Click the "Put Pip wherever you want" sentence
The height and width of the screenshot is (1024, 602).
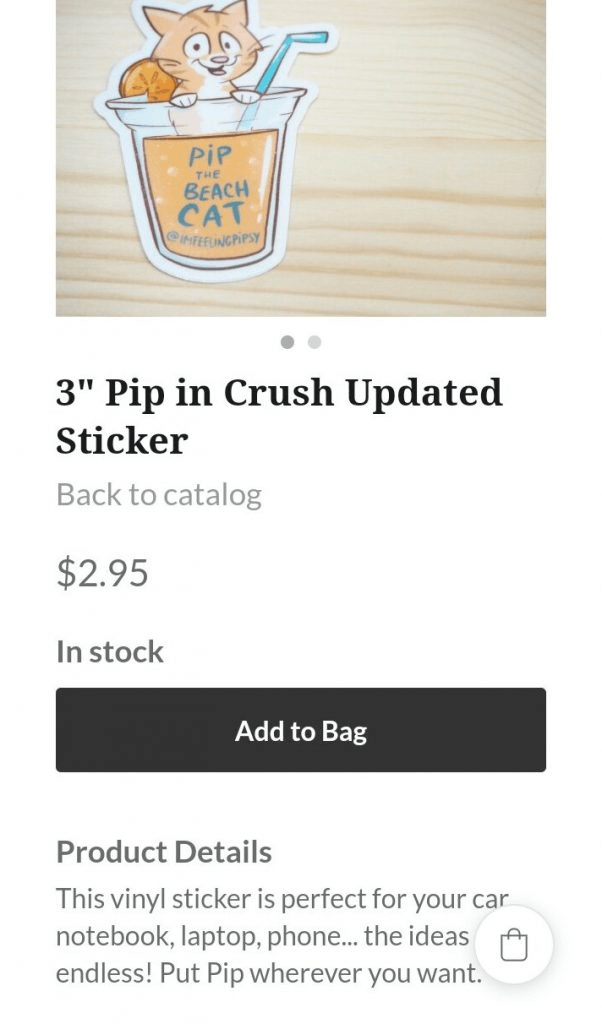tap(318, 973)
